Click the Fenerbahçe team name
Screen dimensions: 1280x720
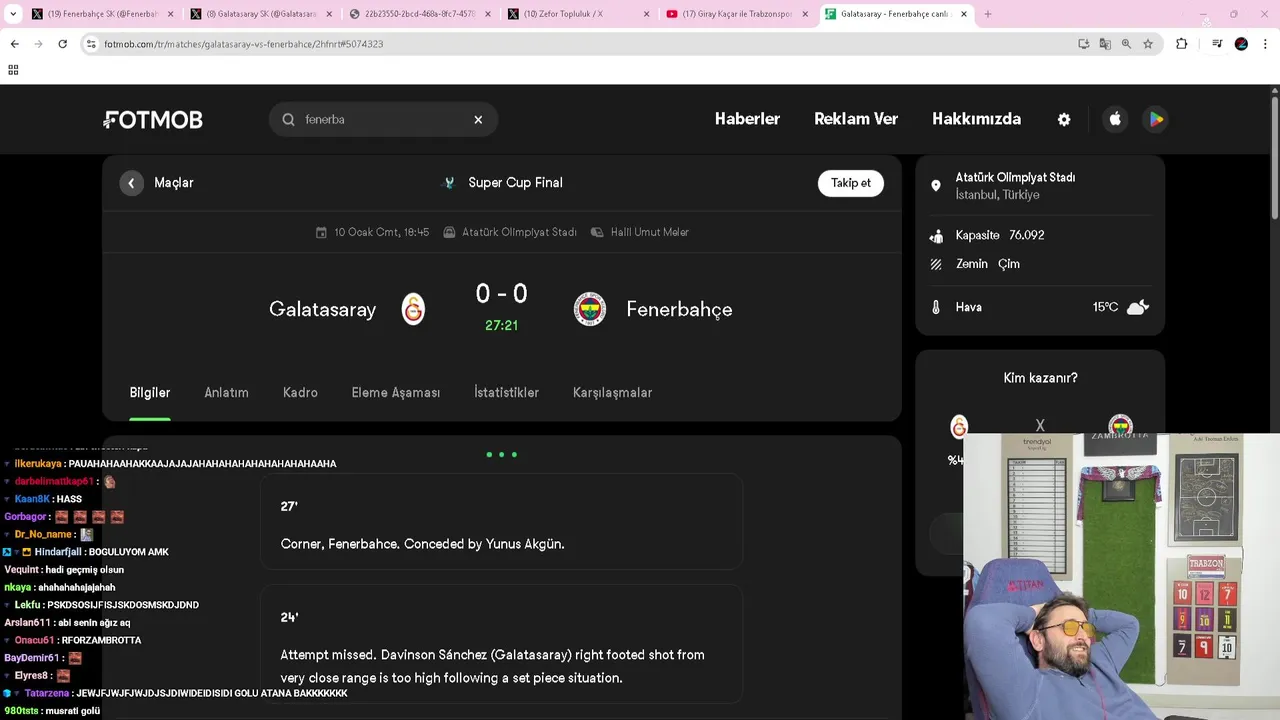coord(679,310)
